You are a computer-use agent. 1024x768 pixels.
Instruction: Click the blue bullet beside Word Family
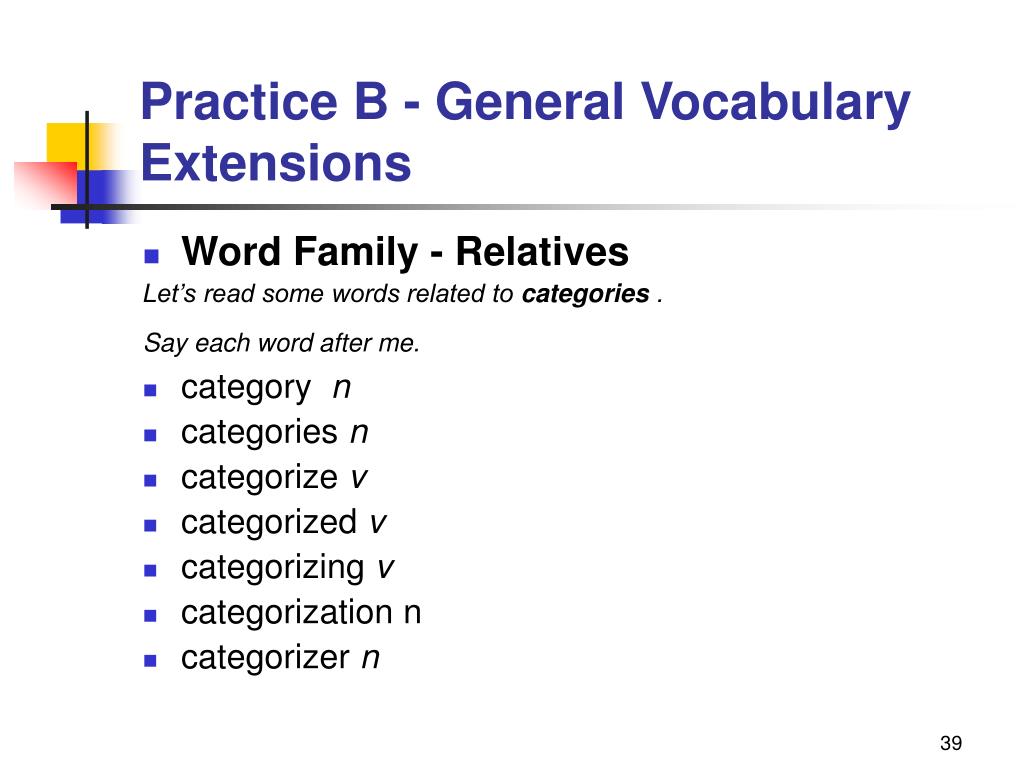(152, 255)
